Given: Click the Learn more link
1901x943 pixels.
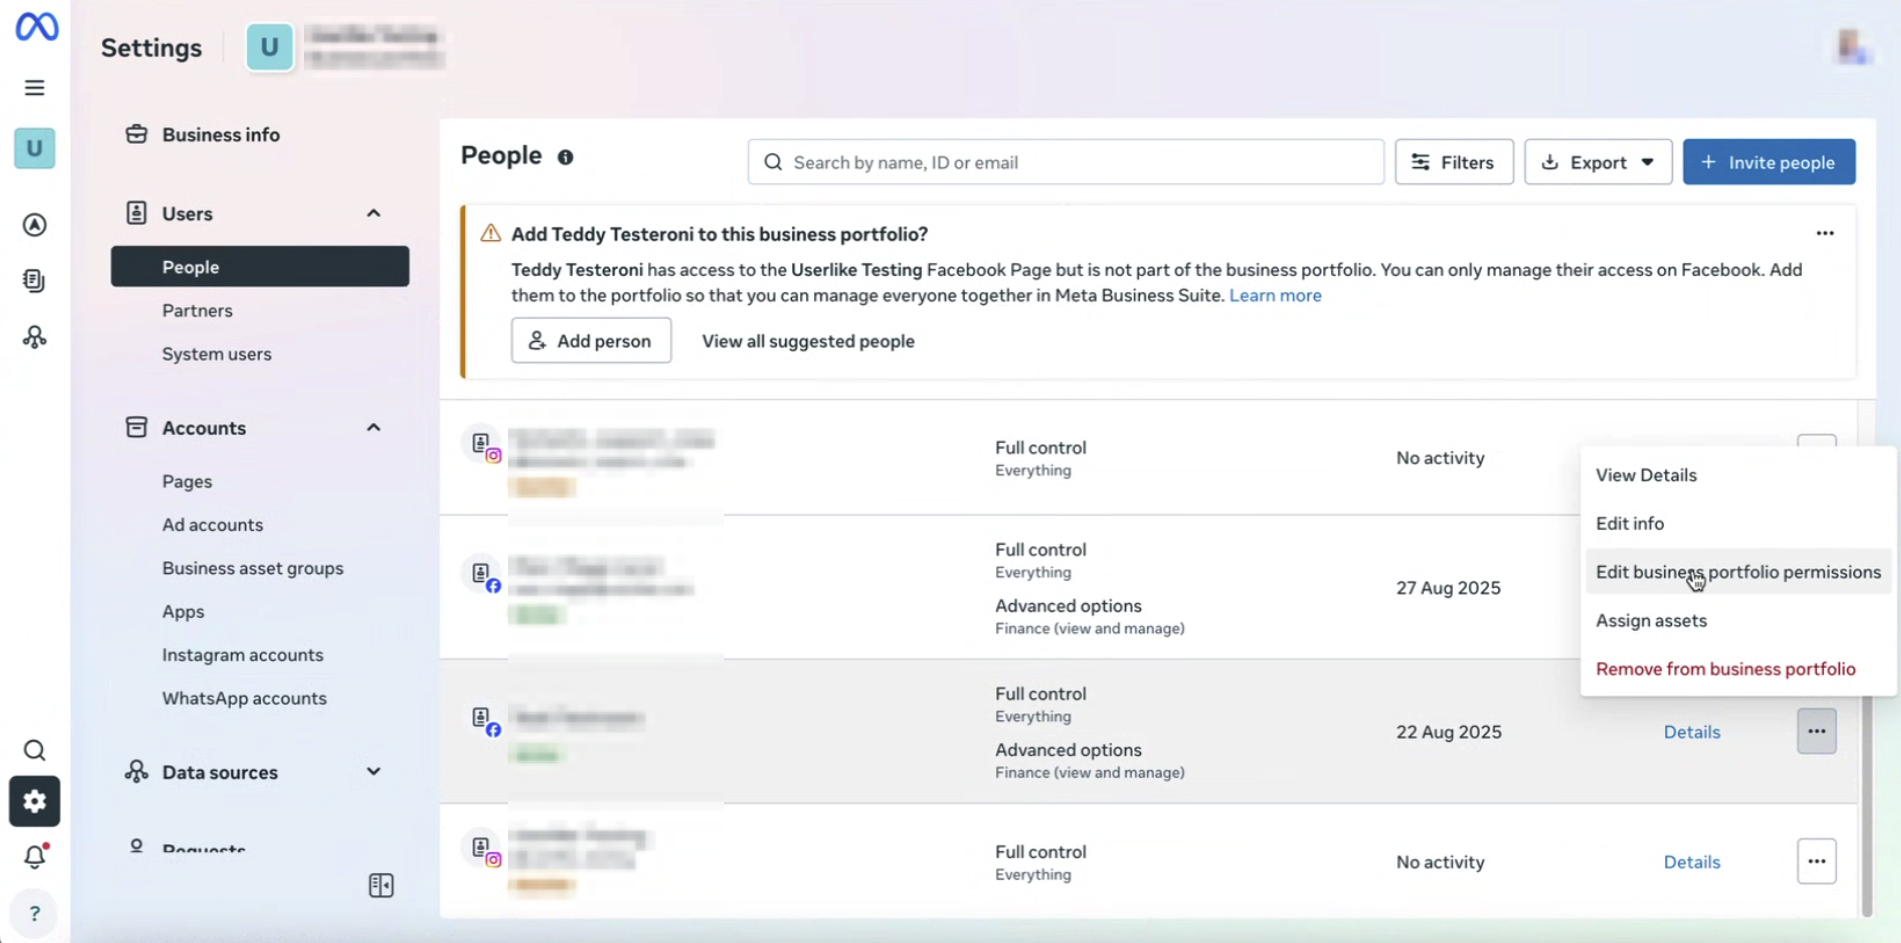Looking at the screenshot, I should [1275, 295].
